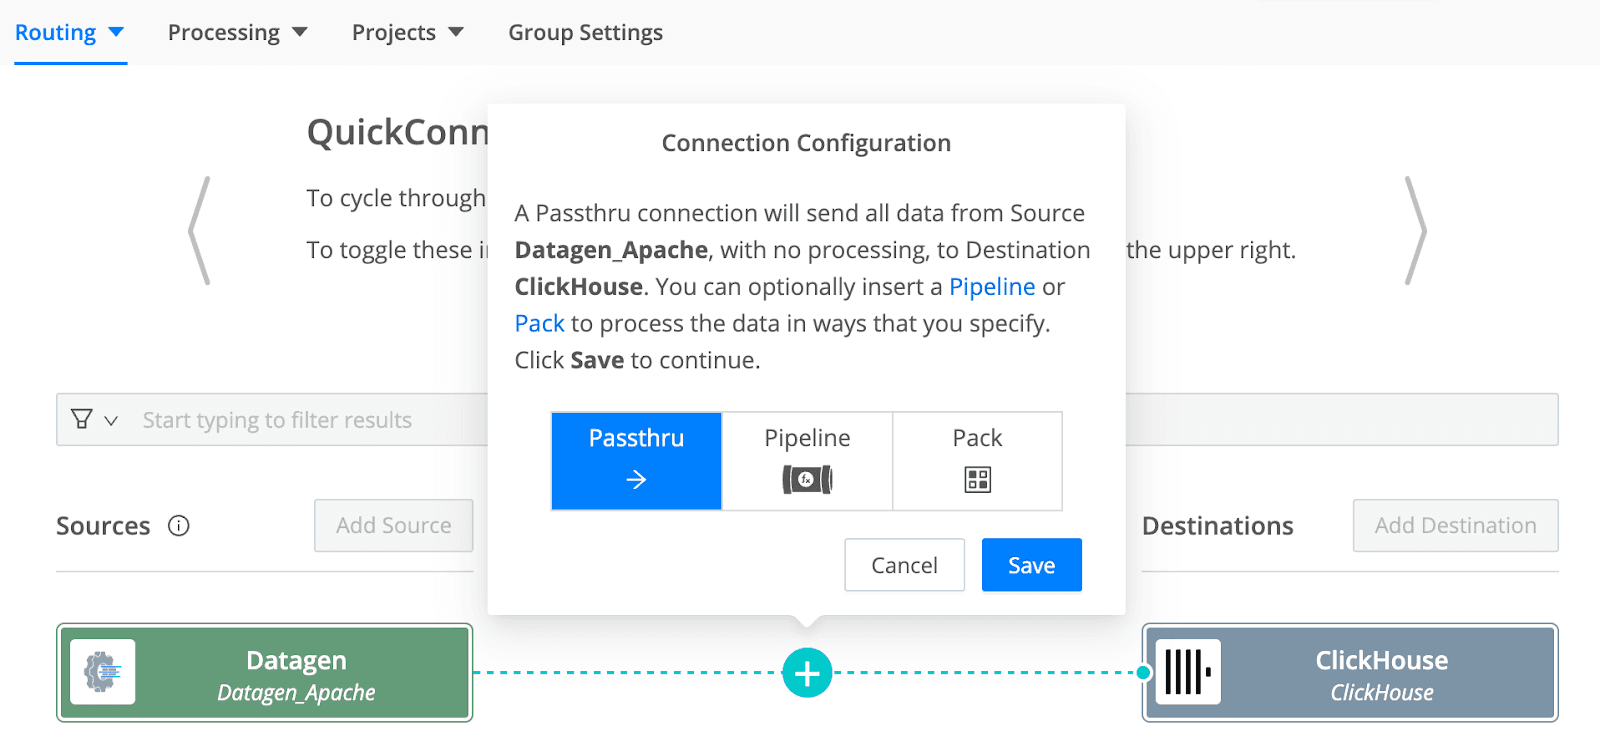
Task: Click the Datagen source gear icon
Action: (x=103, y=672)
